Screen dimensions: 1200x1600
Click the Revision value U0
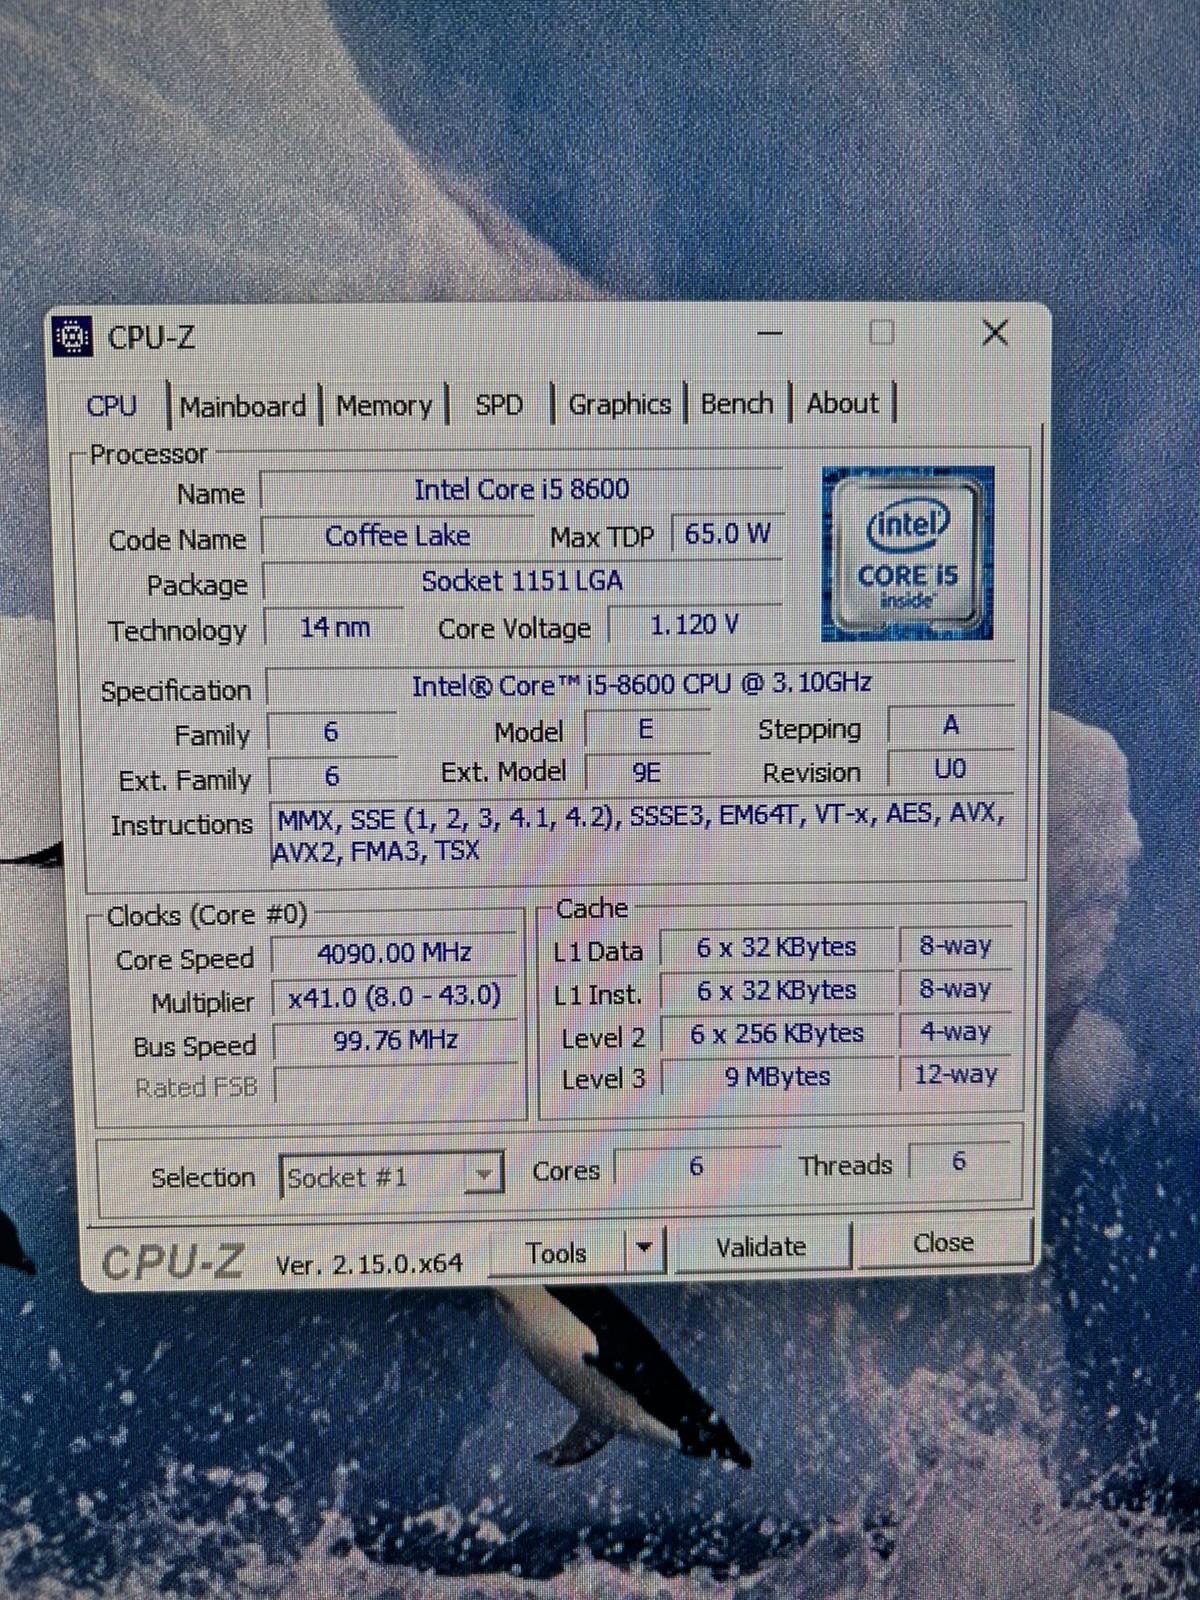click(x=950, y=769)
